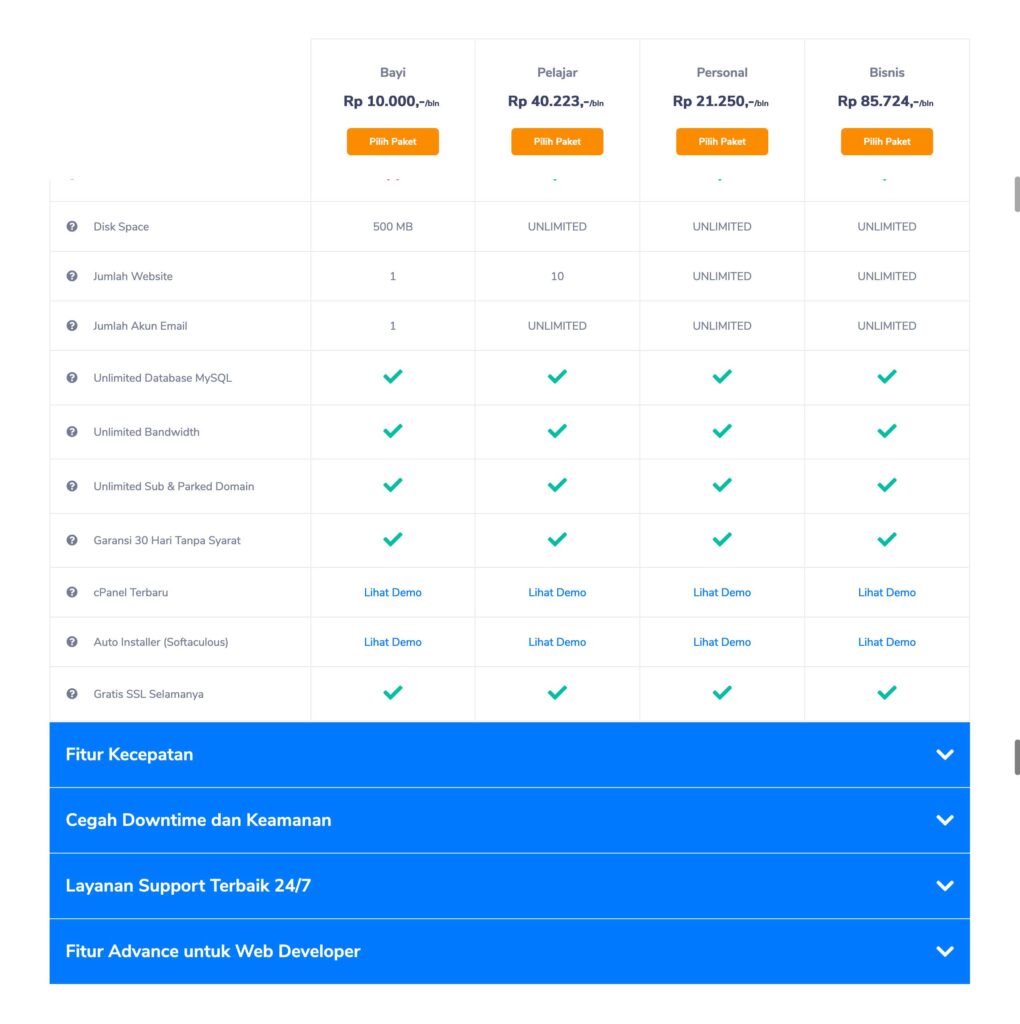Open Personal cPanel Terbaru Lihat Demo link
This screenshot has height=1024, width=1020.
(x=722, y=592)
